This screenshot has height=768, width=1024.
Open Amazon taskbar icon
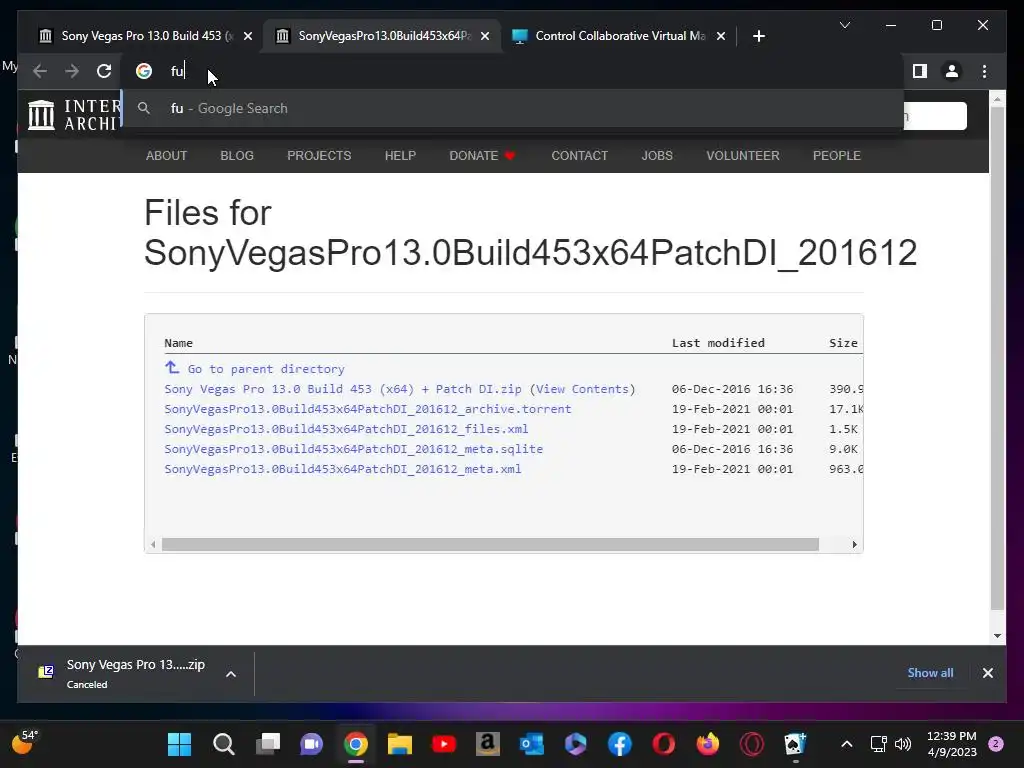click(x=488, y=744)
